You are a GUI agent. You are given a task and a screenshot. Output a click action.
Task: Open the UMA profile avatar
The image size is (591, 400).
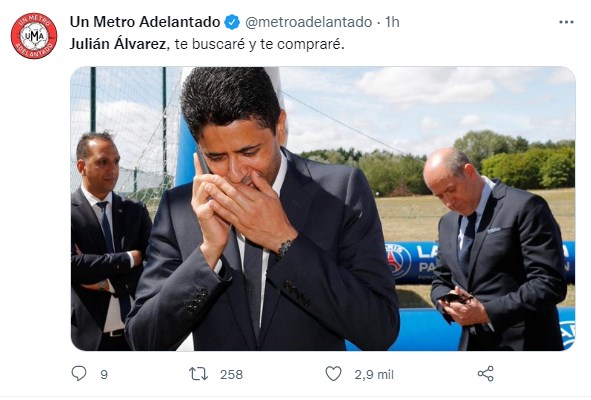34,36
